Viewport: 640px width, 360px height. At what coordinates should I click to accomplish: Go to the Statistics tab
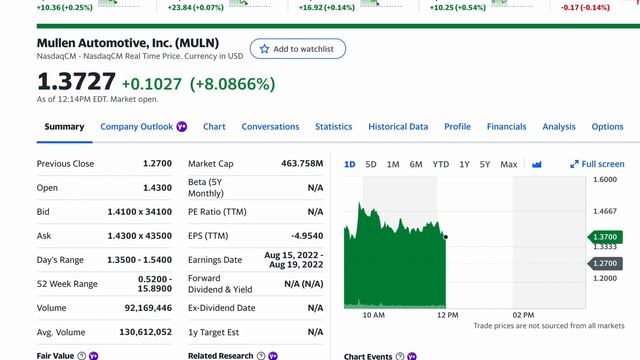click(333, 127)
